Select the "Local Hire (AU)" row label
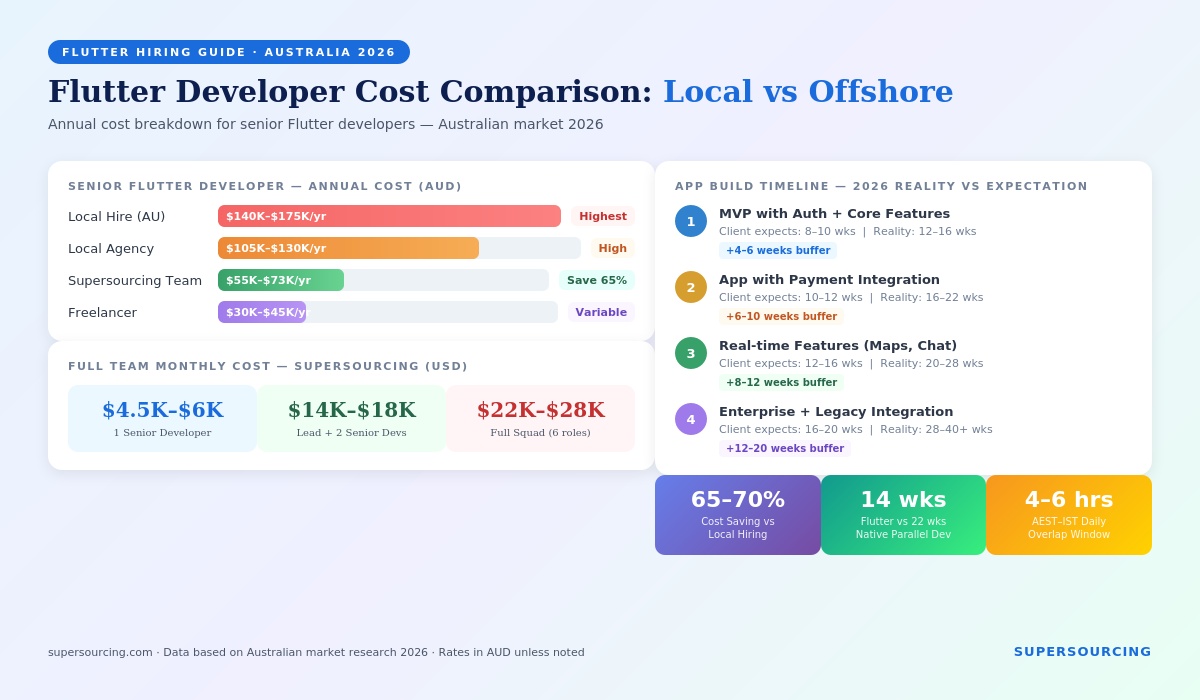 coord(117,216)
